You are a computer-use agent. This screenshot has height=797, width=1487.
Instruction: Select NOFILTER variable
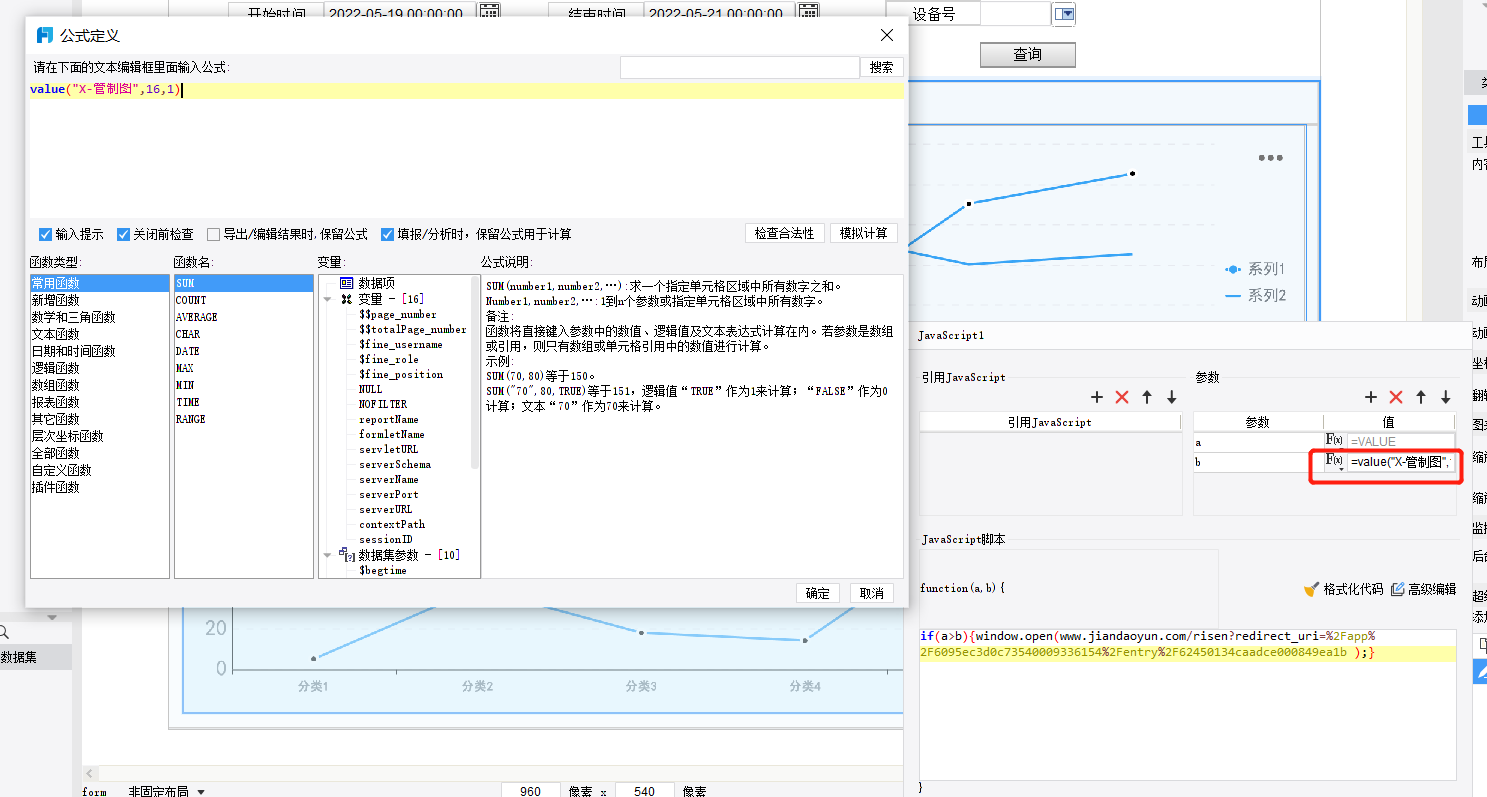(x=383, y=404)
